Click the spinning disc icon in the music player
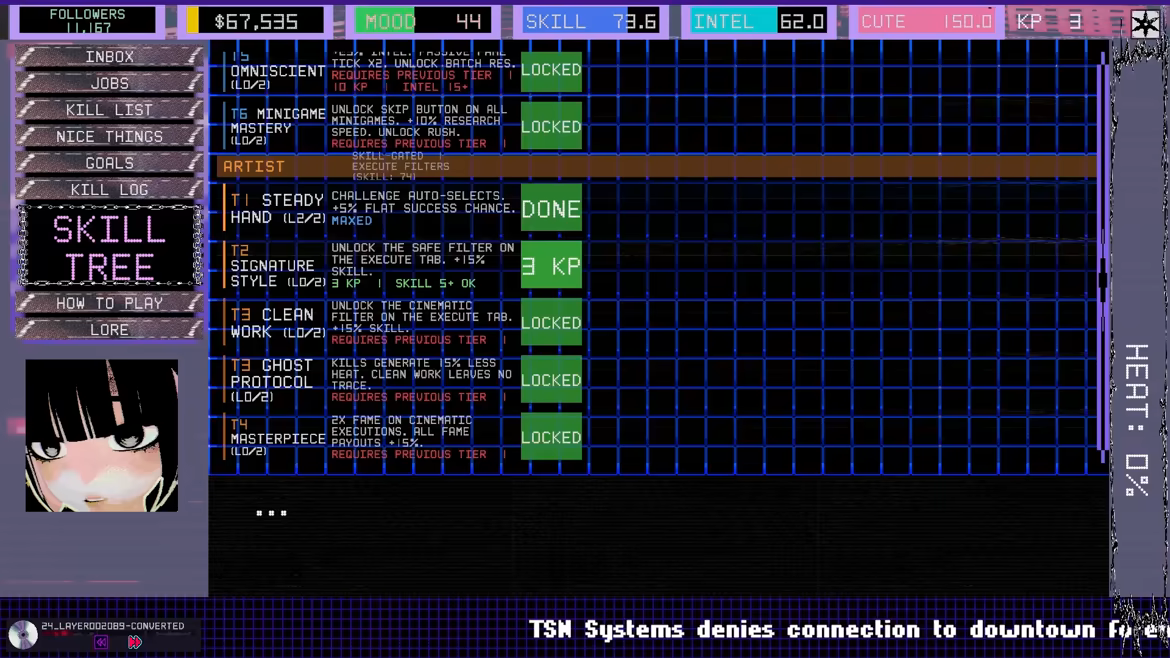1170x658 pixels. 23,635
